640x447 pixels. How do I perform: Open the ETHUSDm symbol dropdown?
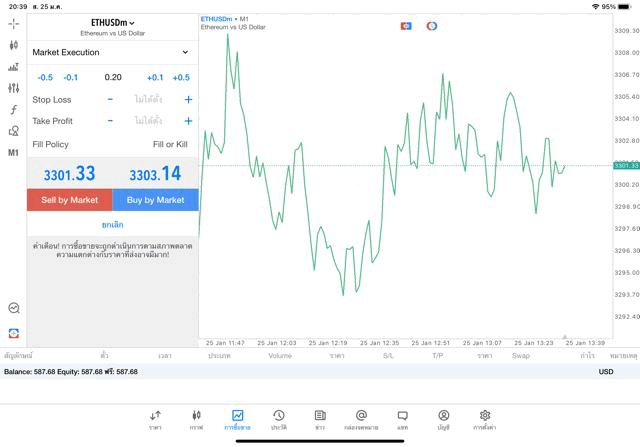tap(112, 22)
